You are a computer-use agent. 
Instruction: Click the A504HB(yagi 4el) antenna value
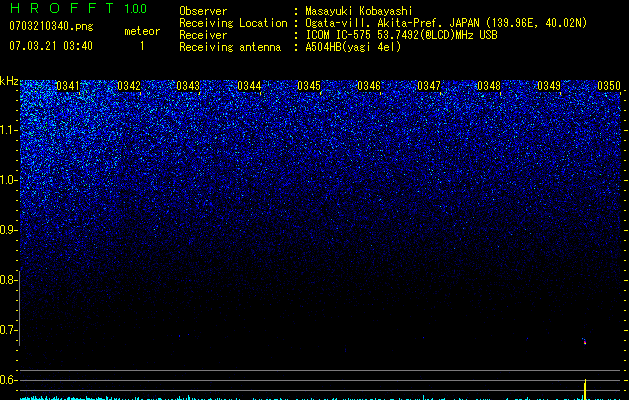tap(353, 47)
